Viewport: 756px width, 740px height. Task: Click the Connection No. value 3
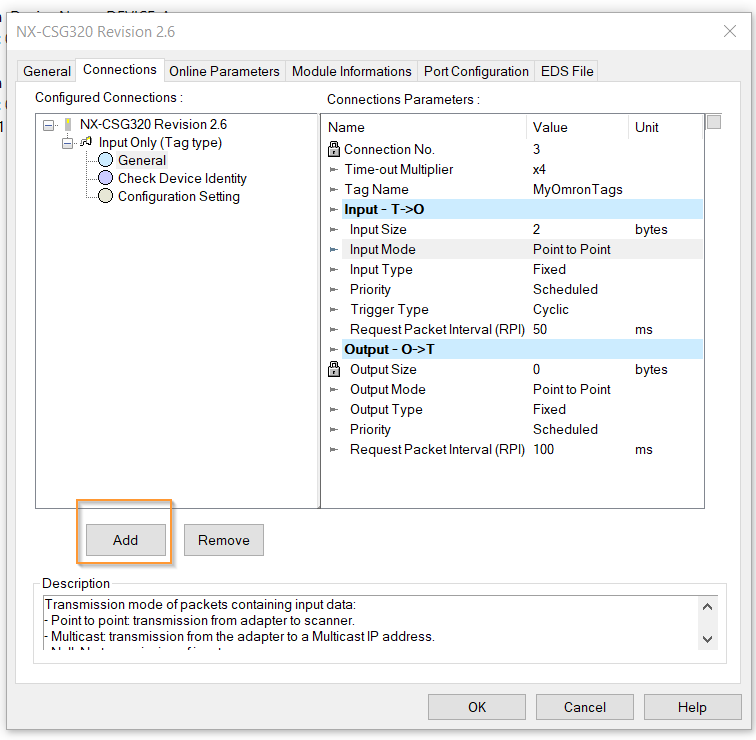coord(536,149)
